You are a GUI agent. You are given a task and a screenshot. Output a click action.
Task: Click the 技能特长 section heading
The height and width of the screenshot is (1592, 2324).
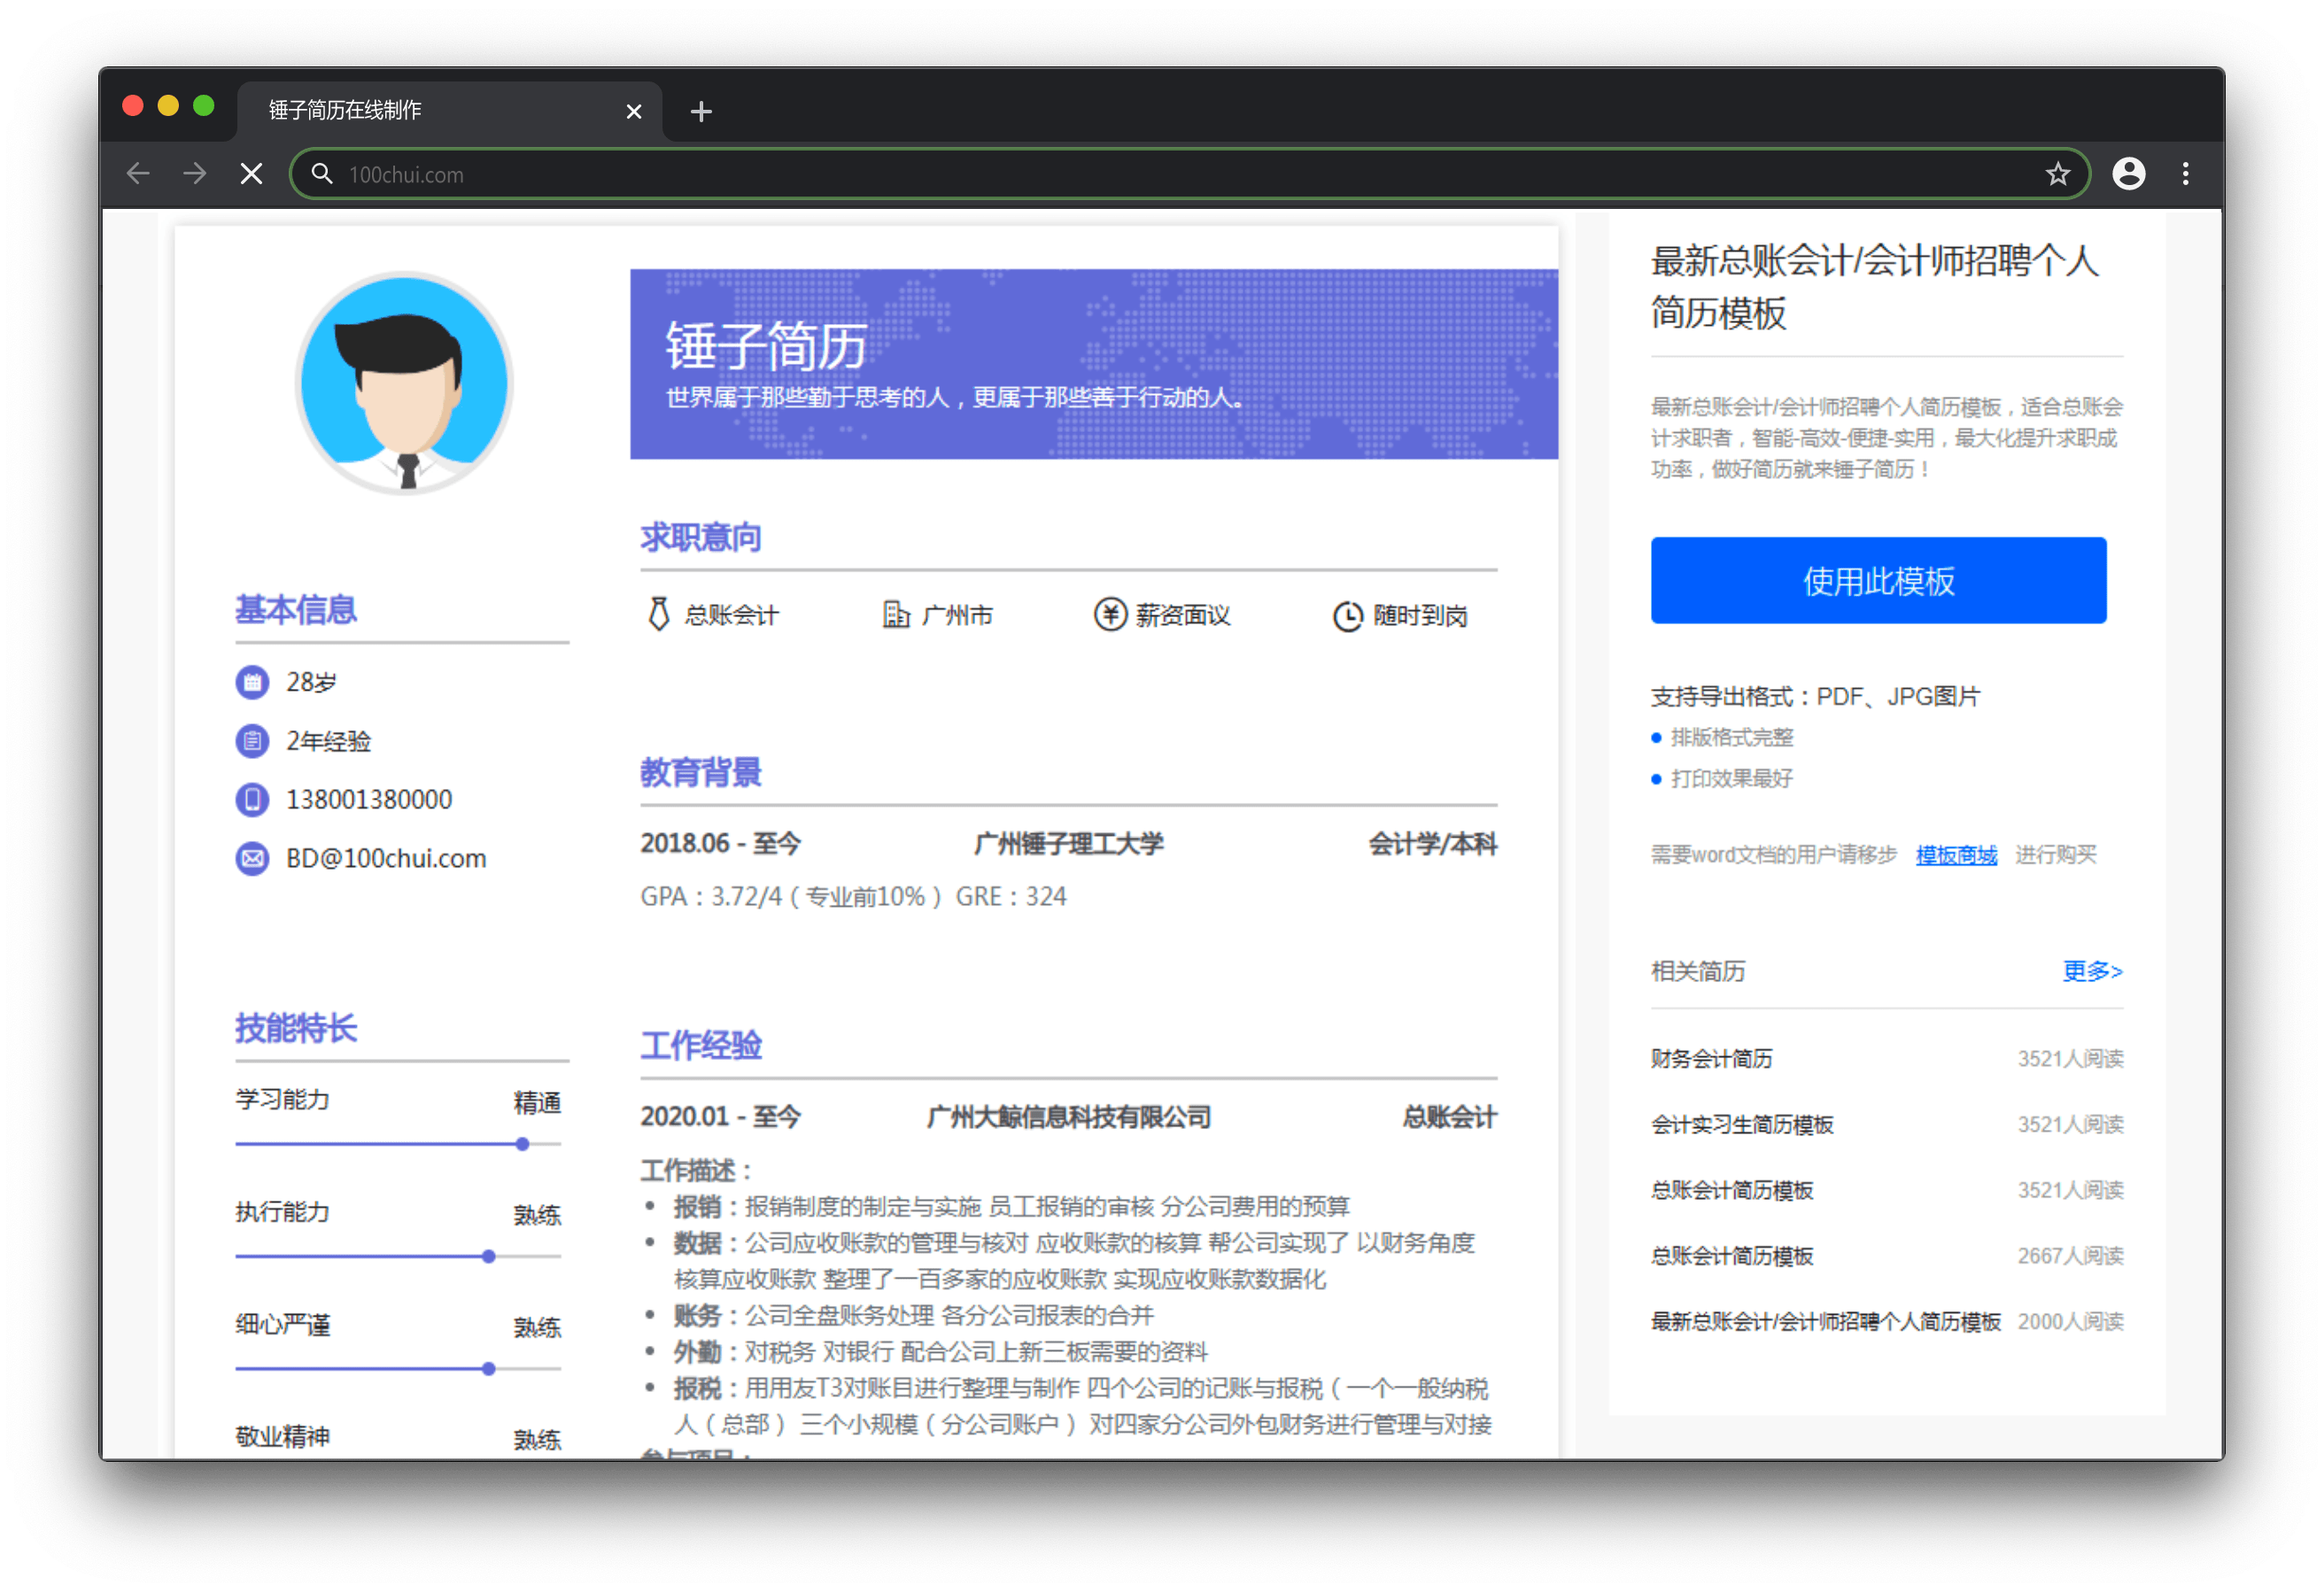click(295, 1028)
